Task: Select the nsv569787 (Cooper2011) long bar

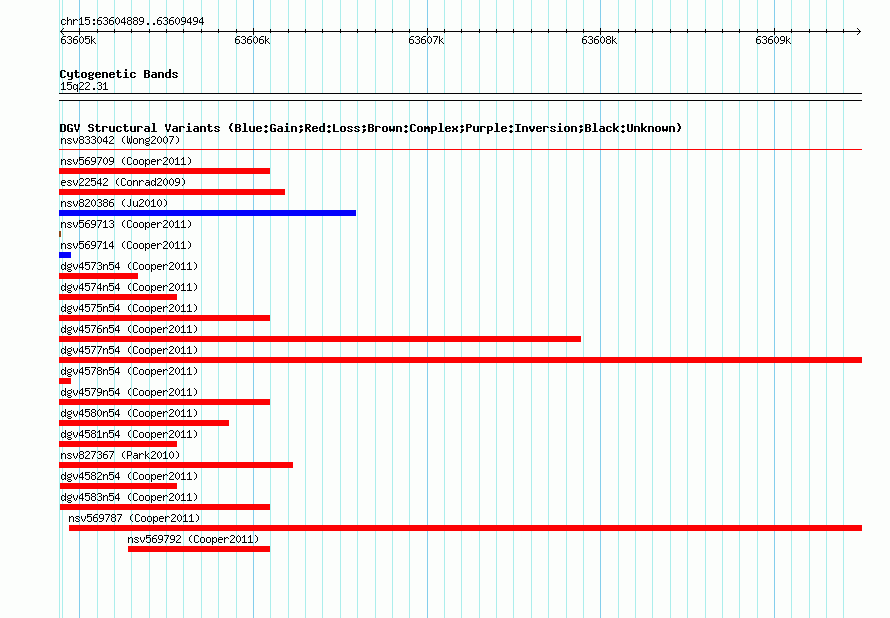Action: point(465,528)
